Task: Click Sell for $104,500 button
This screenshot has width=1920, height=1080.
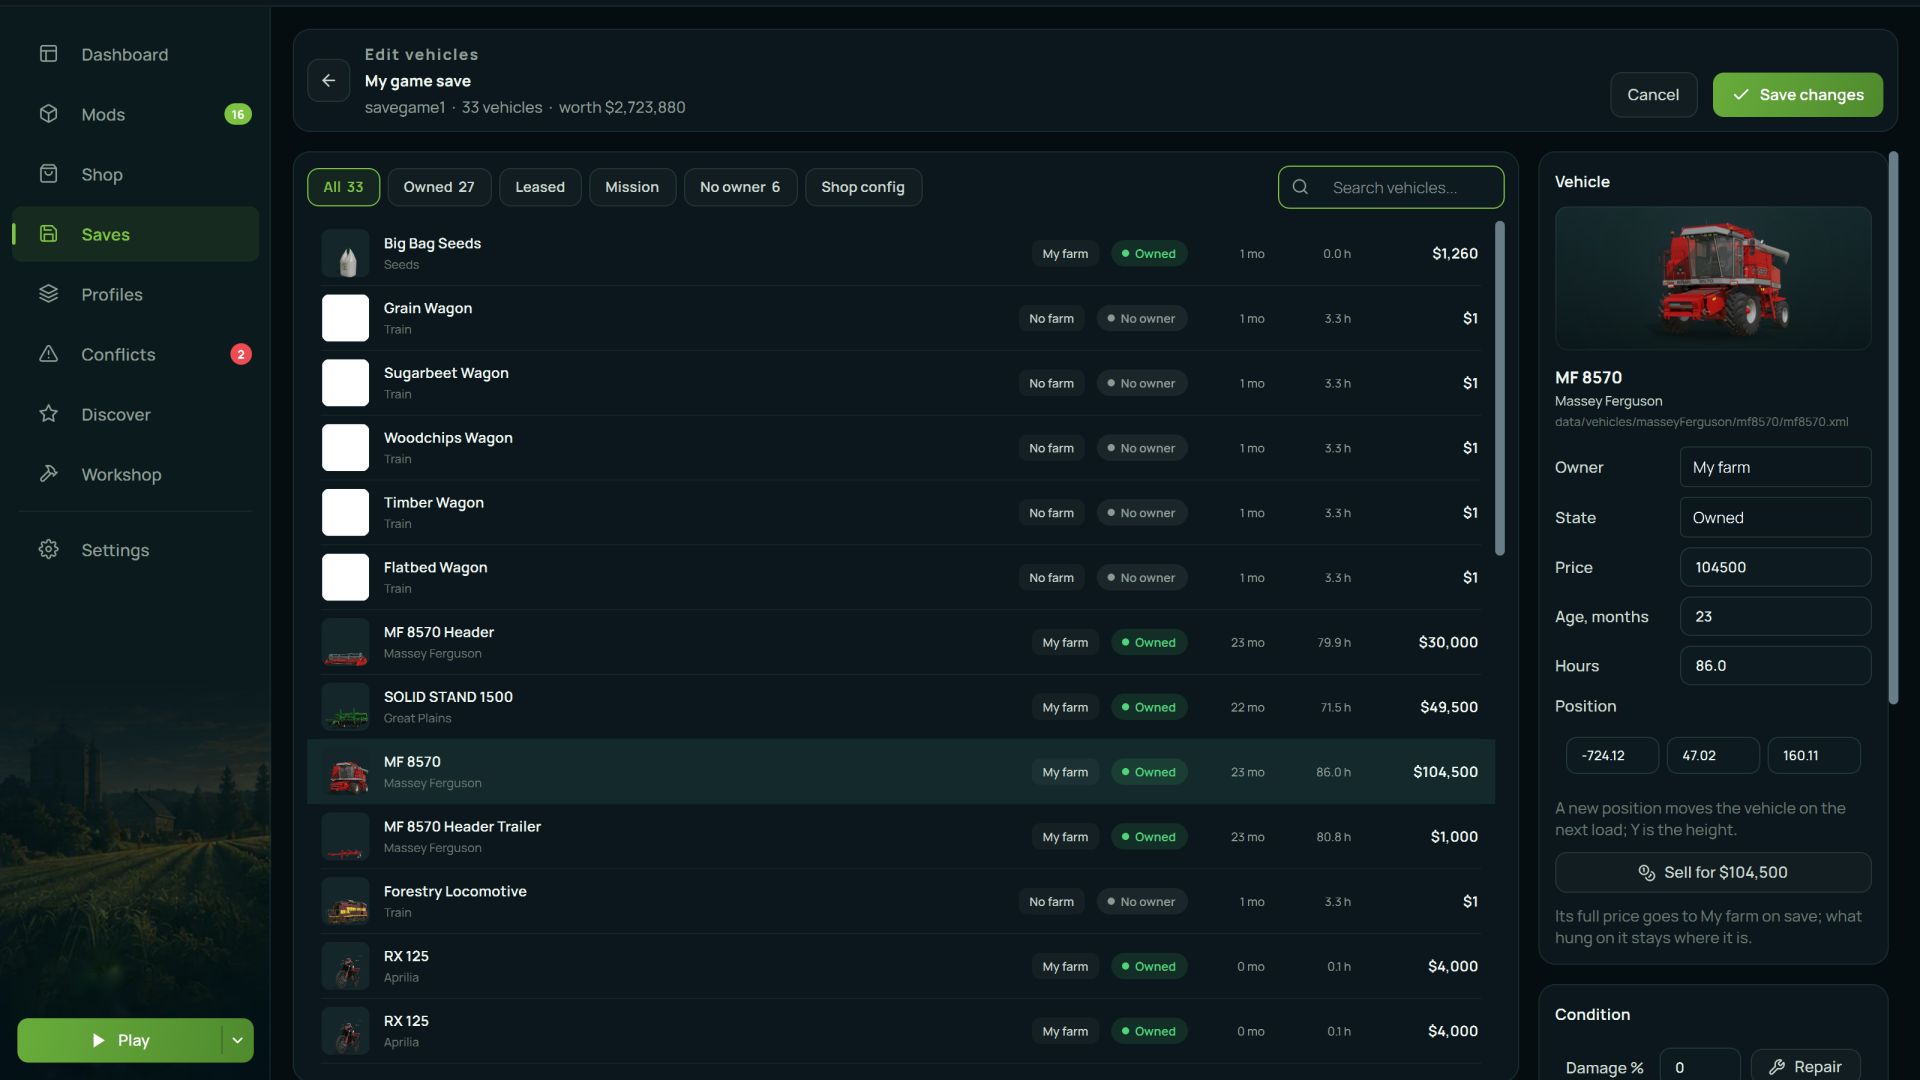Action: click(1712, 872)
